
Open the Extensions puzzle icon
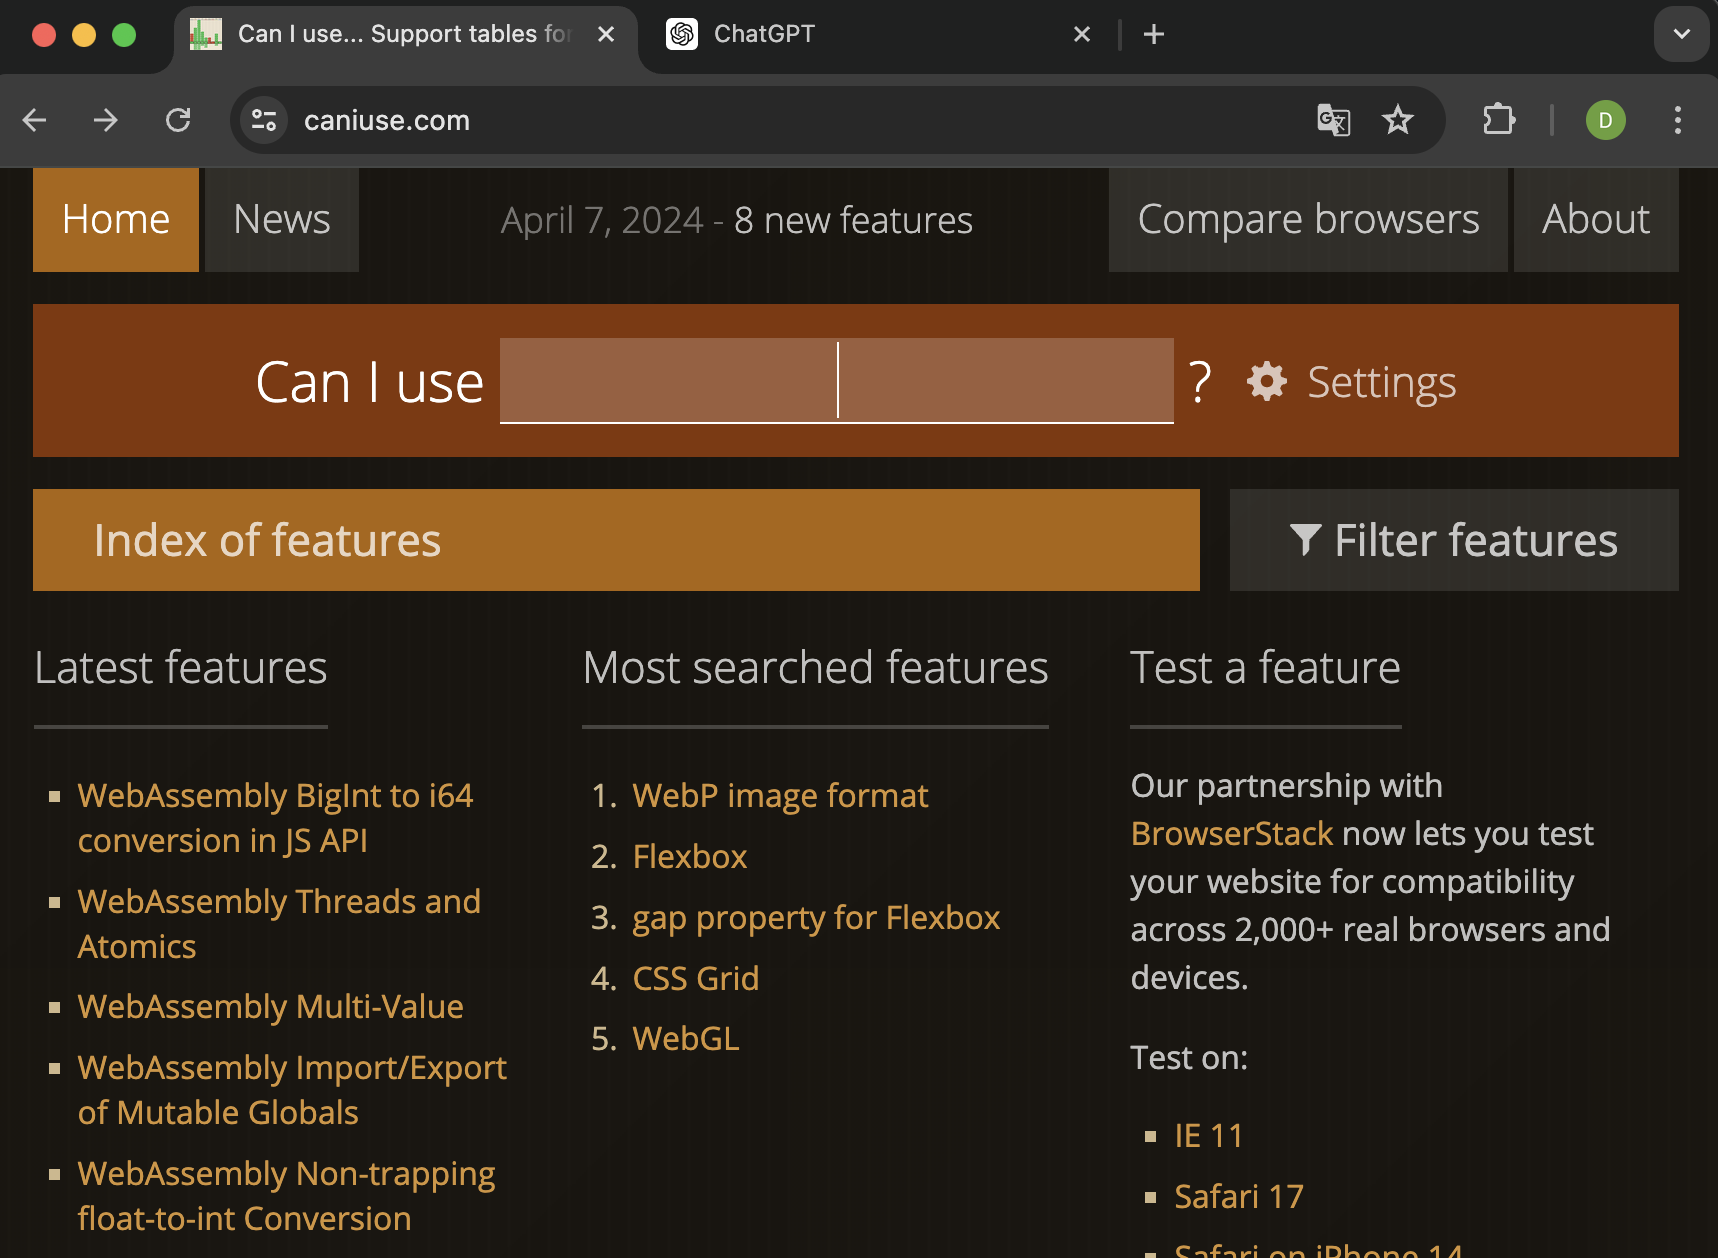coord(1498,121)
